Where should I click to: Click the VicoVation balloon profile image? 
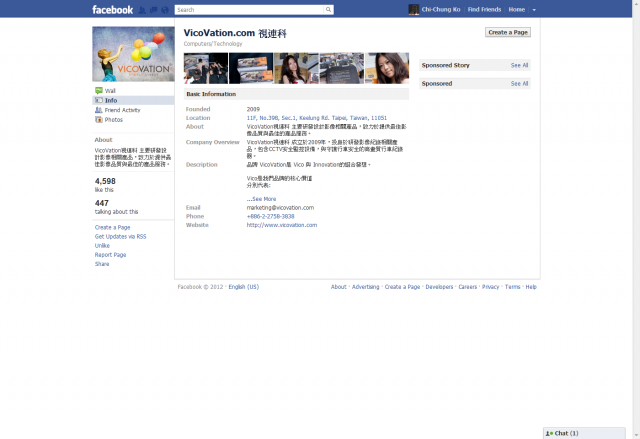[133, 54]
